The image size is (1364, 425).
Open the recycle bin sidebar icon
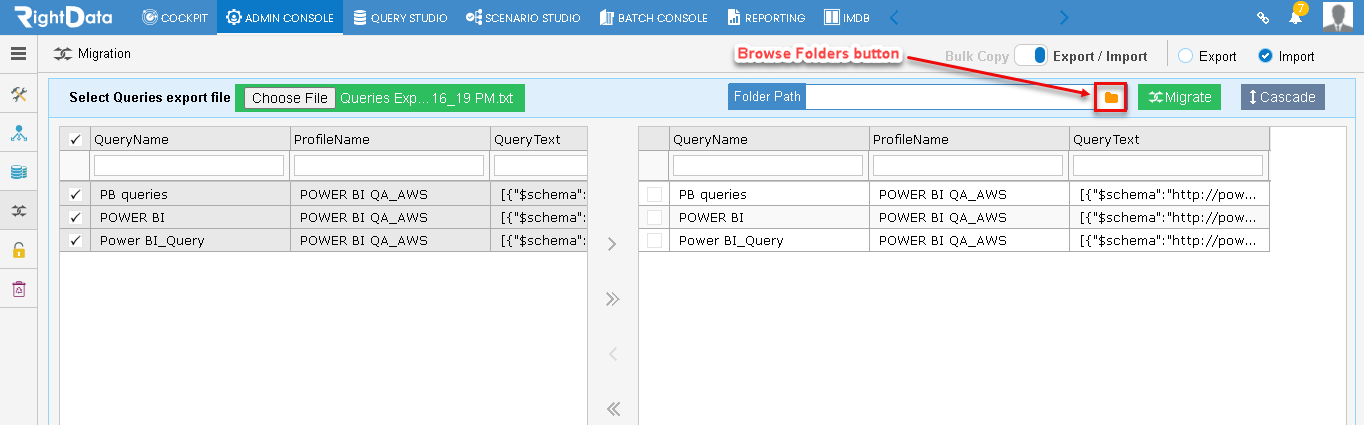pos(18,289)
